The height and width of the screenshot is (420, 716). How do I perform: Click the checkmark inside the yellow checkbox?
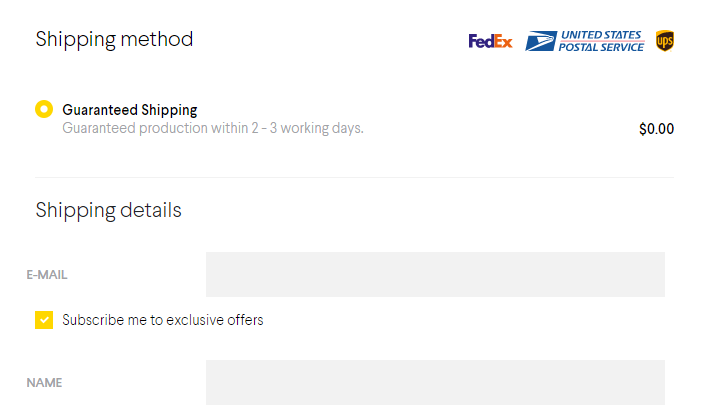44,320
